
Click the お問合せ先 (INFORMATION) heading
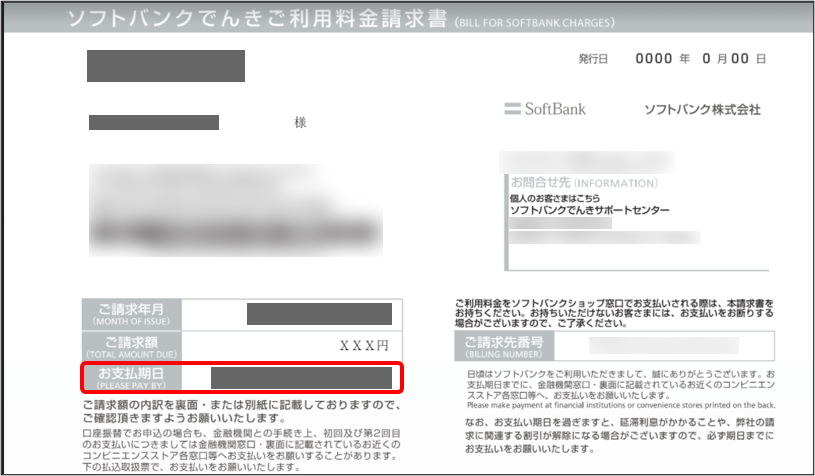click(x=584, y=182)
